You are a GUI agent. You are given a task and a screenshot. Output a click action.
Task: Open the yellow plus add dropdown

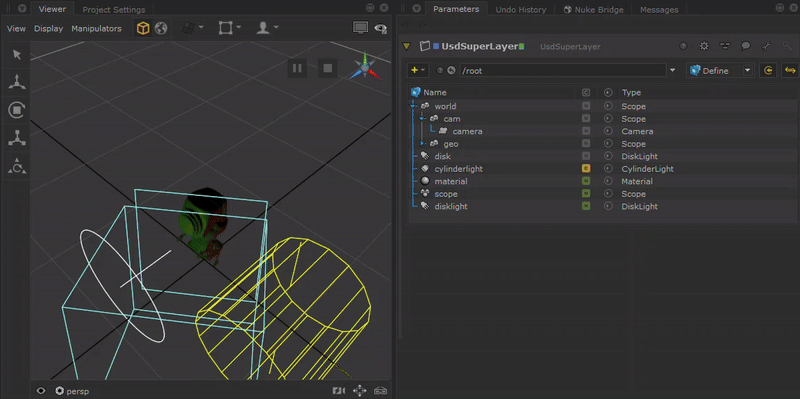tap(418, 70)
